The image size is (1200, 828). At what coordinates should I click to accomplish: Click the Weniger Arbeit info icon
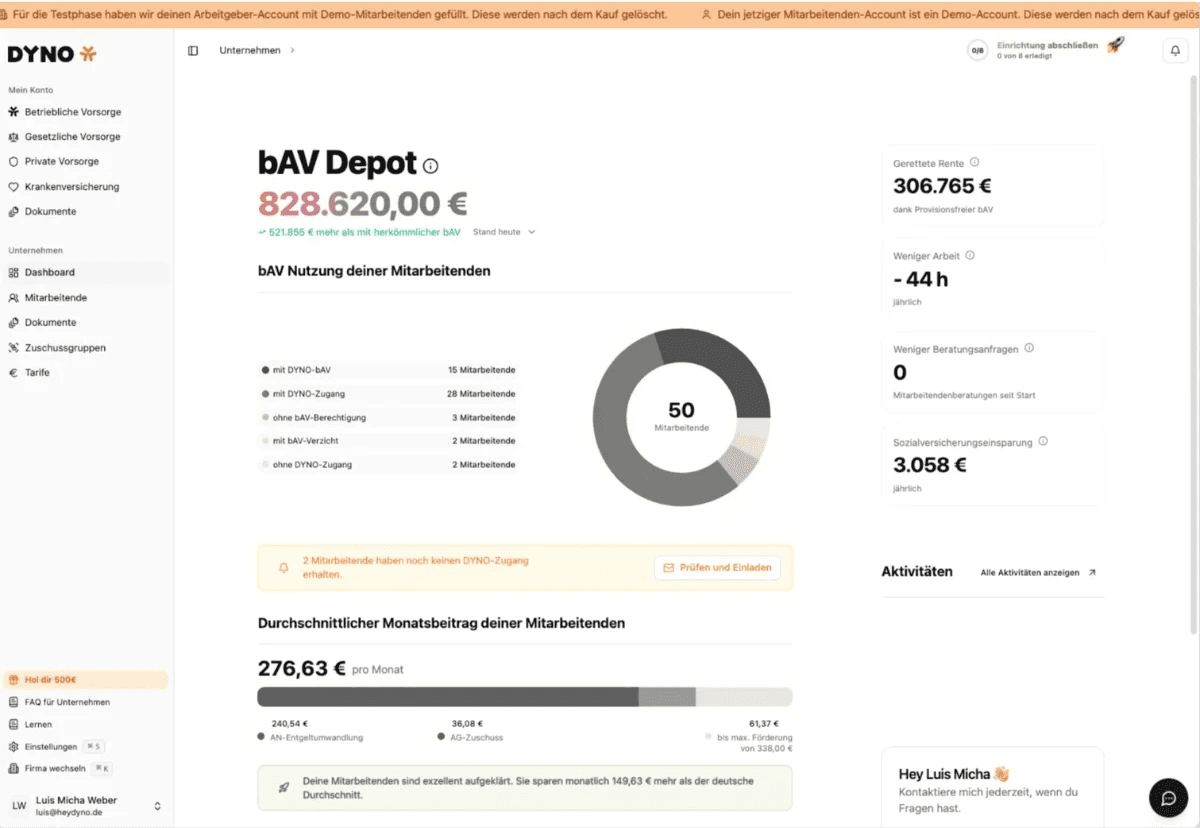[x=970, y=255]
